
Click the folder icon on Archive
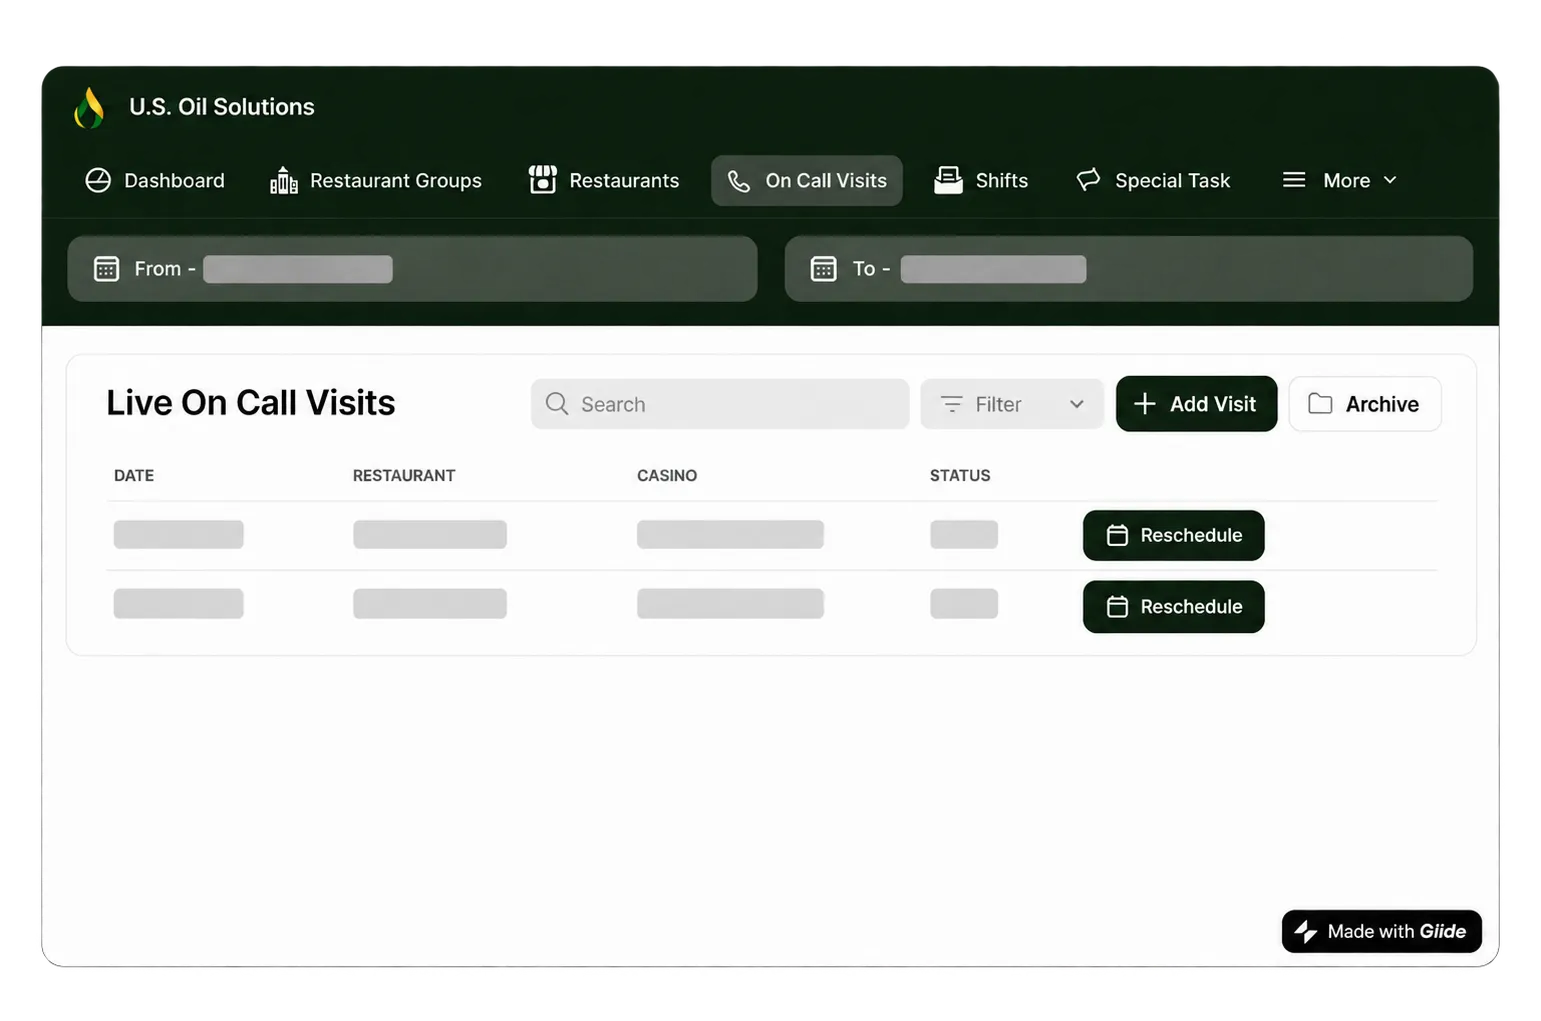click(1320, 403)
